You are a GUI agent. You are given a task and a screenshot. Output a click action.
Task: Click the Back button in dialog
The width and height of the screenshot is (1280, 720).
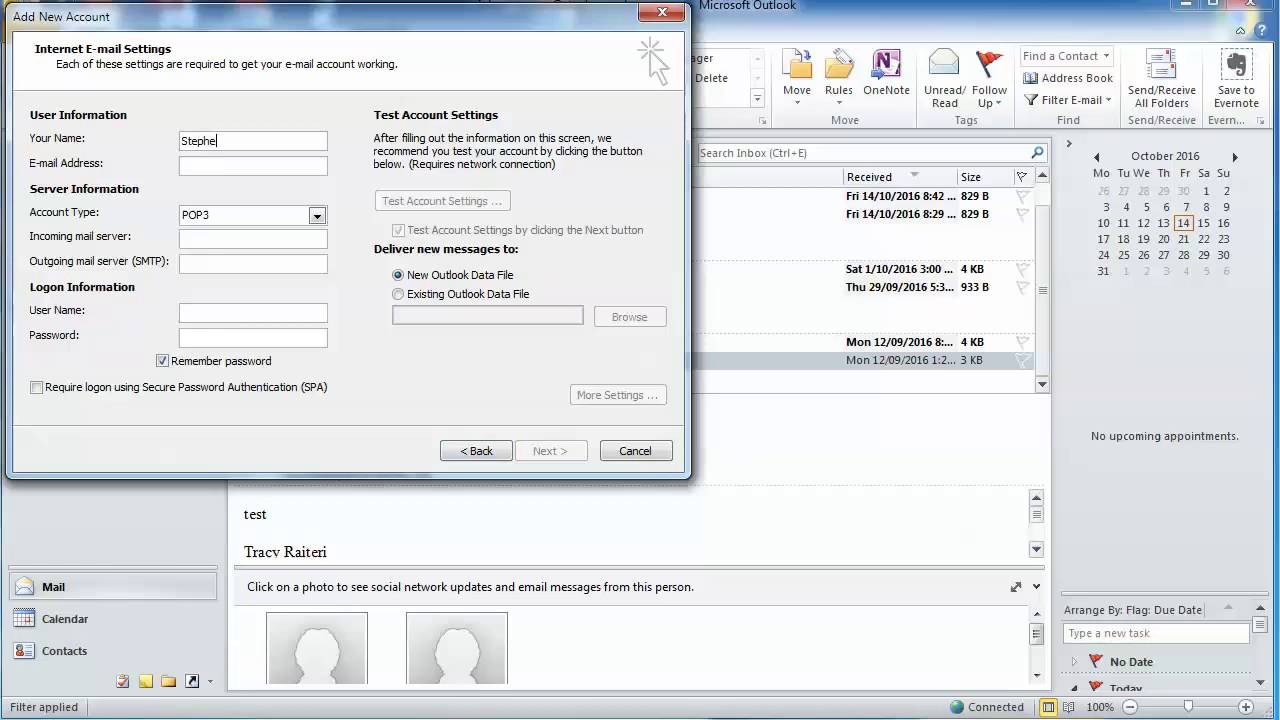476,451
